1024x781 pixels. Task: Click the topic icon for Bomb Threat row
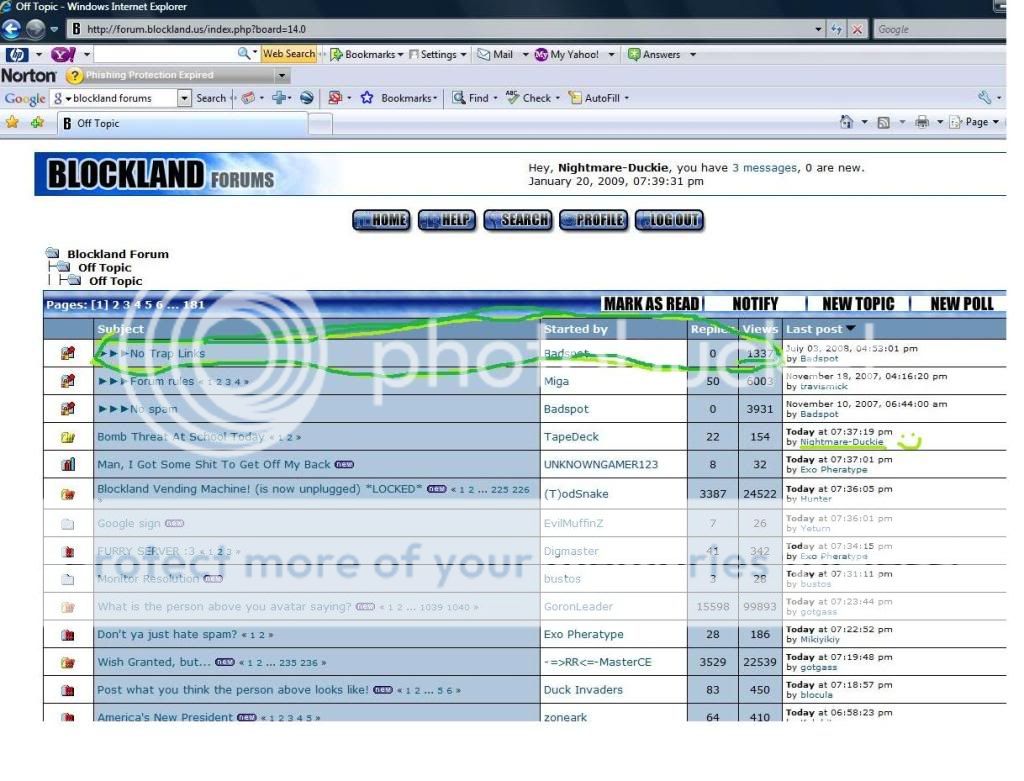[68, 438]
